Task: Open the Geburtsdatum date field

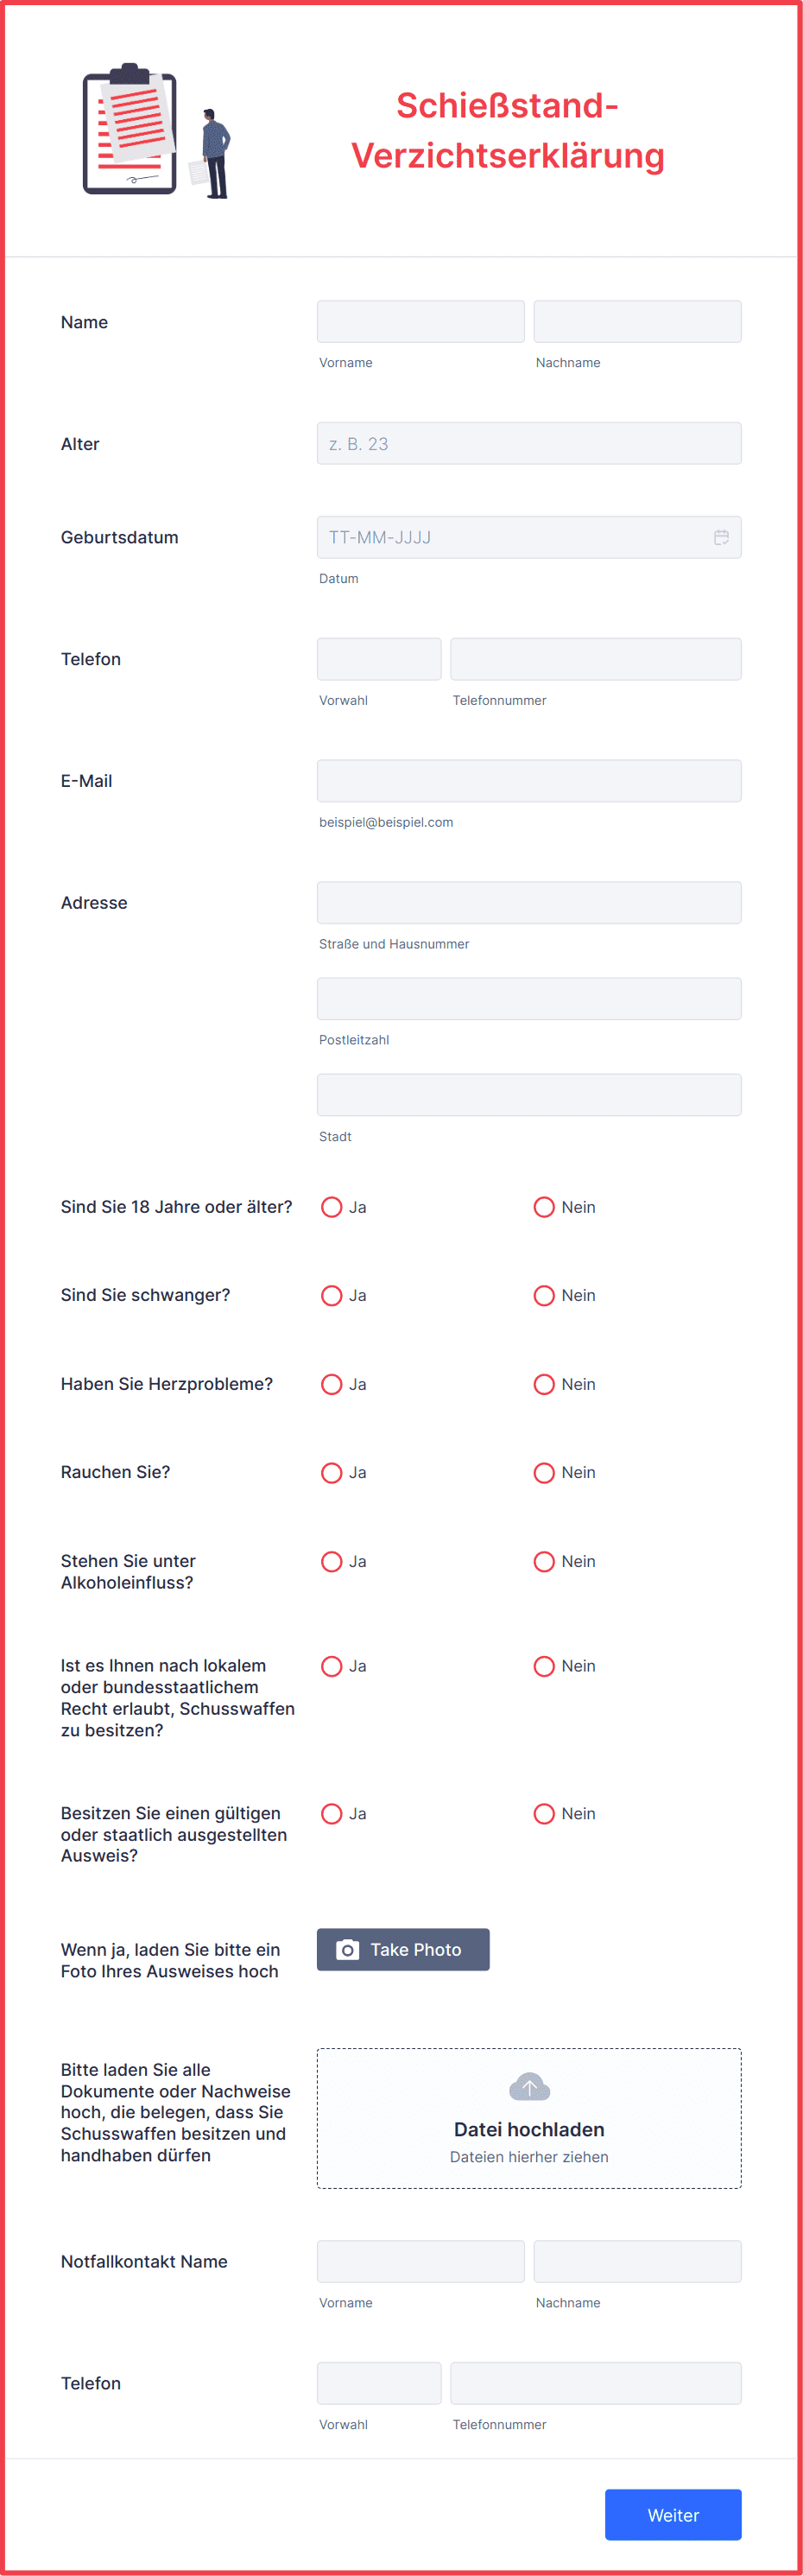Action: [510, 537]
